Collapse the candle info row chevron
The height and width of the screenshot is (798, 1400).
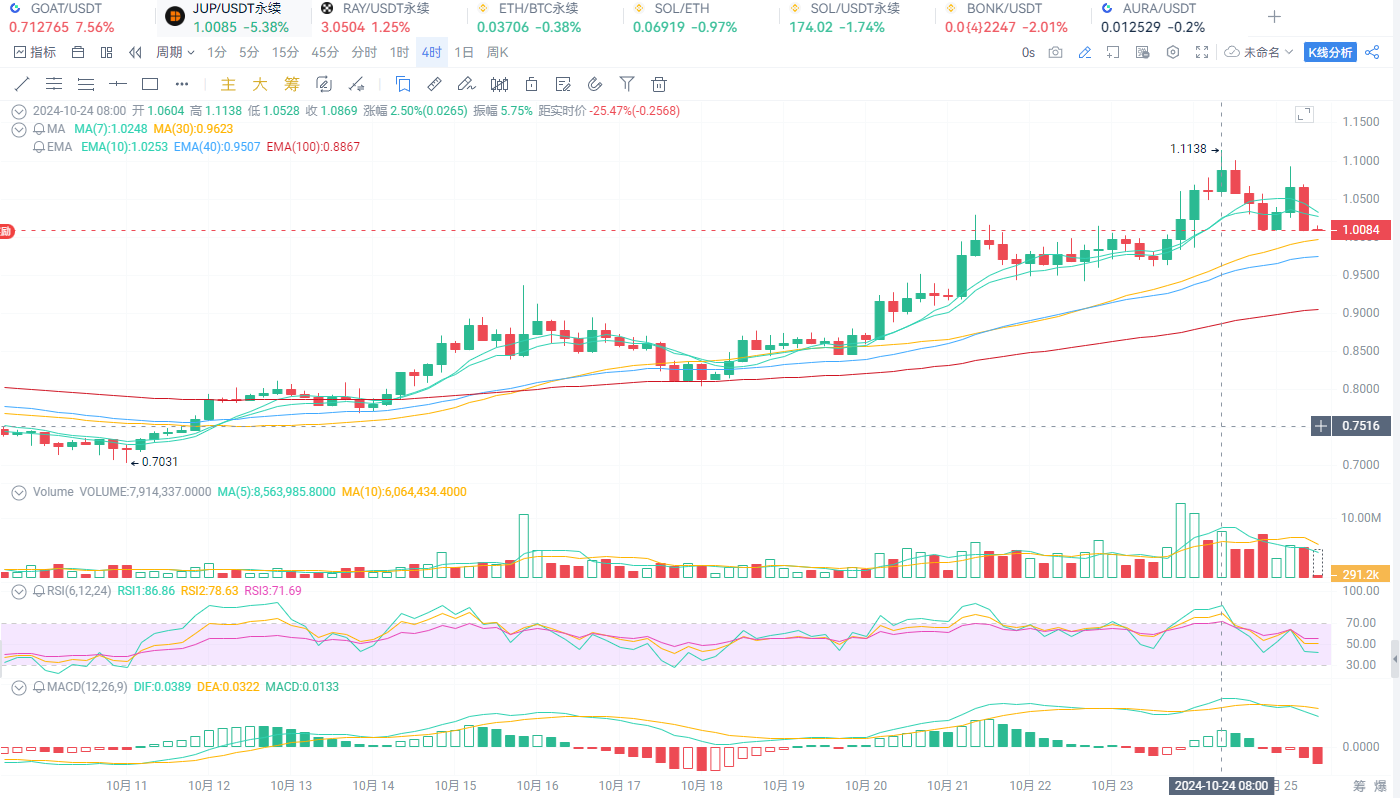tap(19, 111)
